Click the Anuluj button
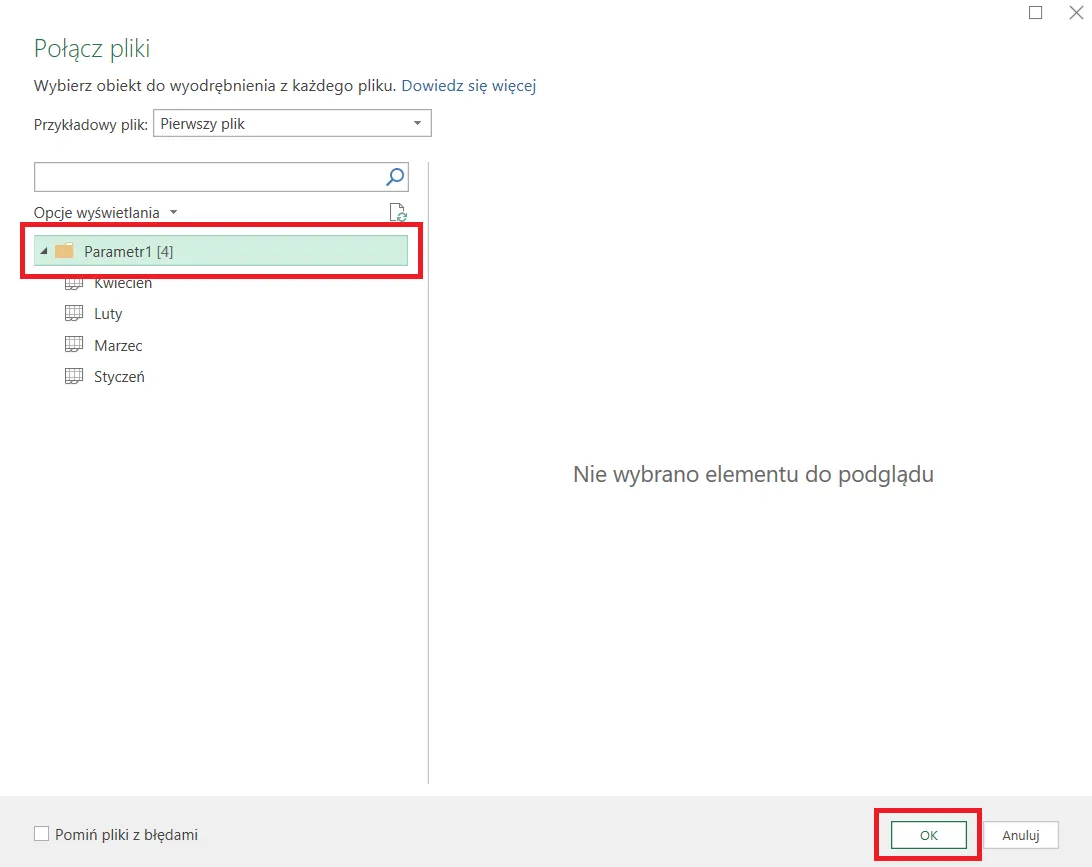The height and width of the screenshot is (867, 1092). 1021,835
